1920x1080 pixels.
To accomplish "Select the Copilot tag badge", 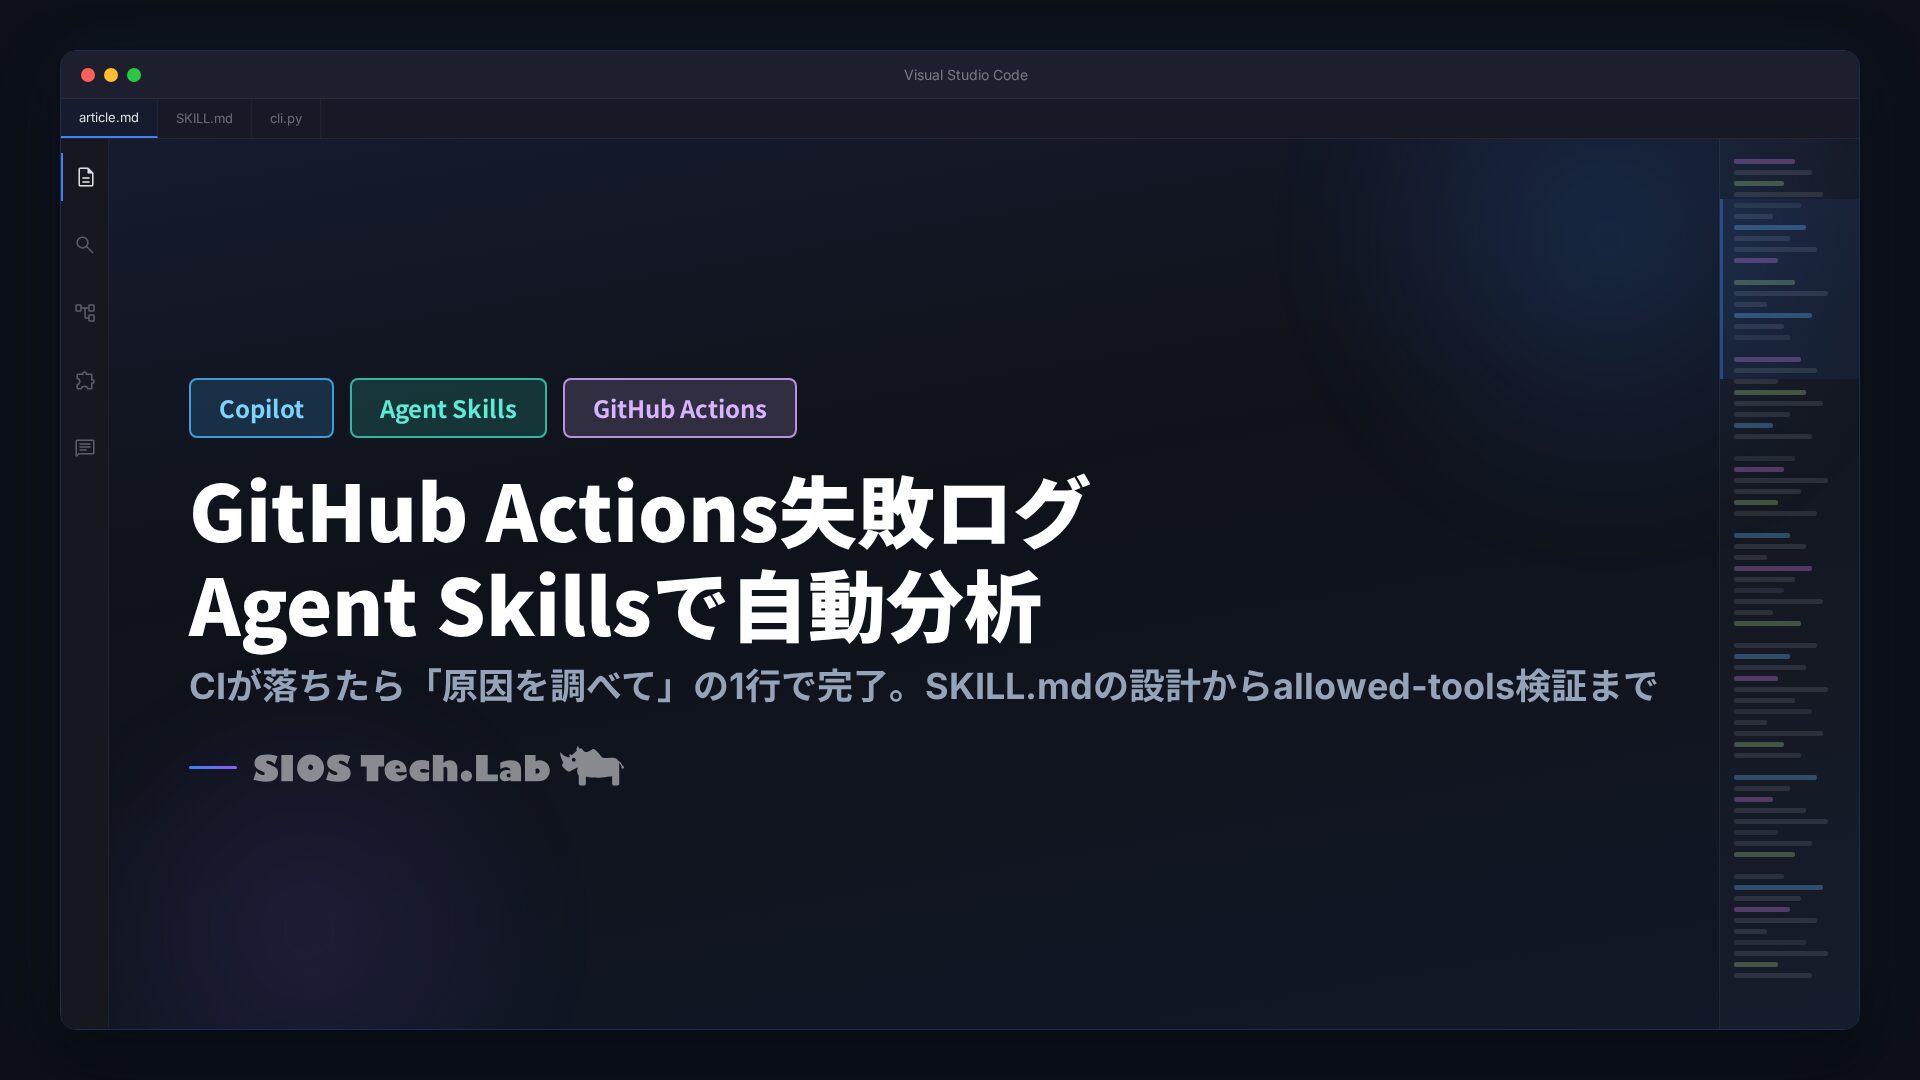I will pyautogui.click(x=261, y=408).
